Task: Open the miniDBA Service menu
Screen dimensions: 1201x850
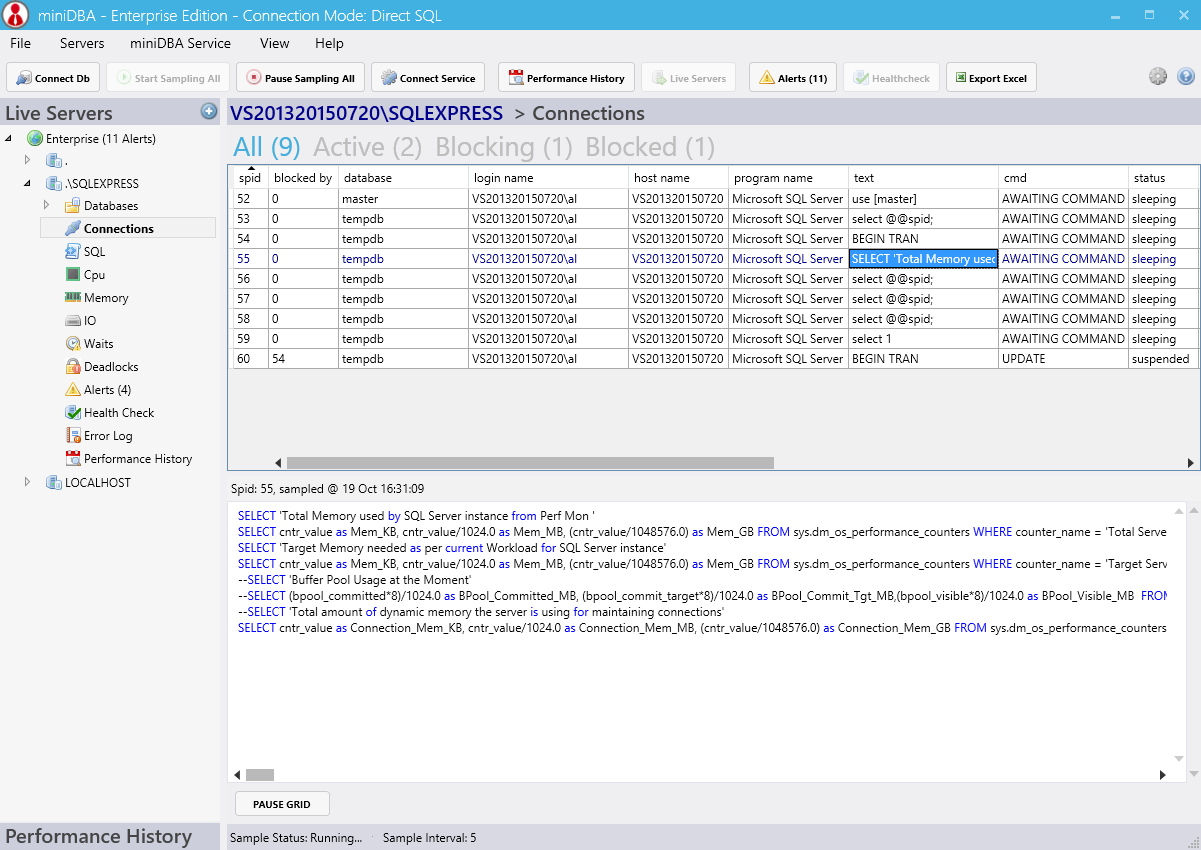Action: click(x=180, y=43)
